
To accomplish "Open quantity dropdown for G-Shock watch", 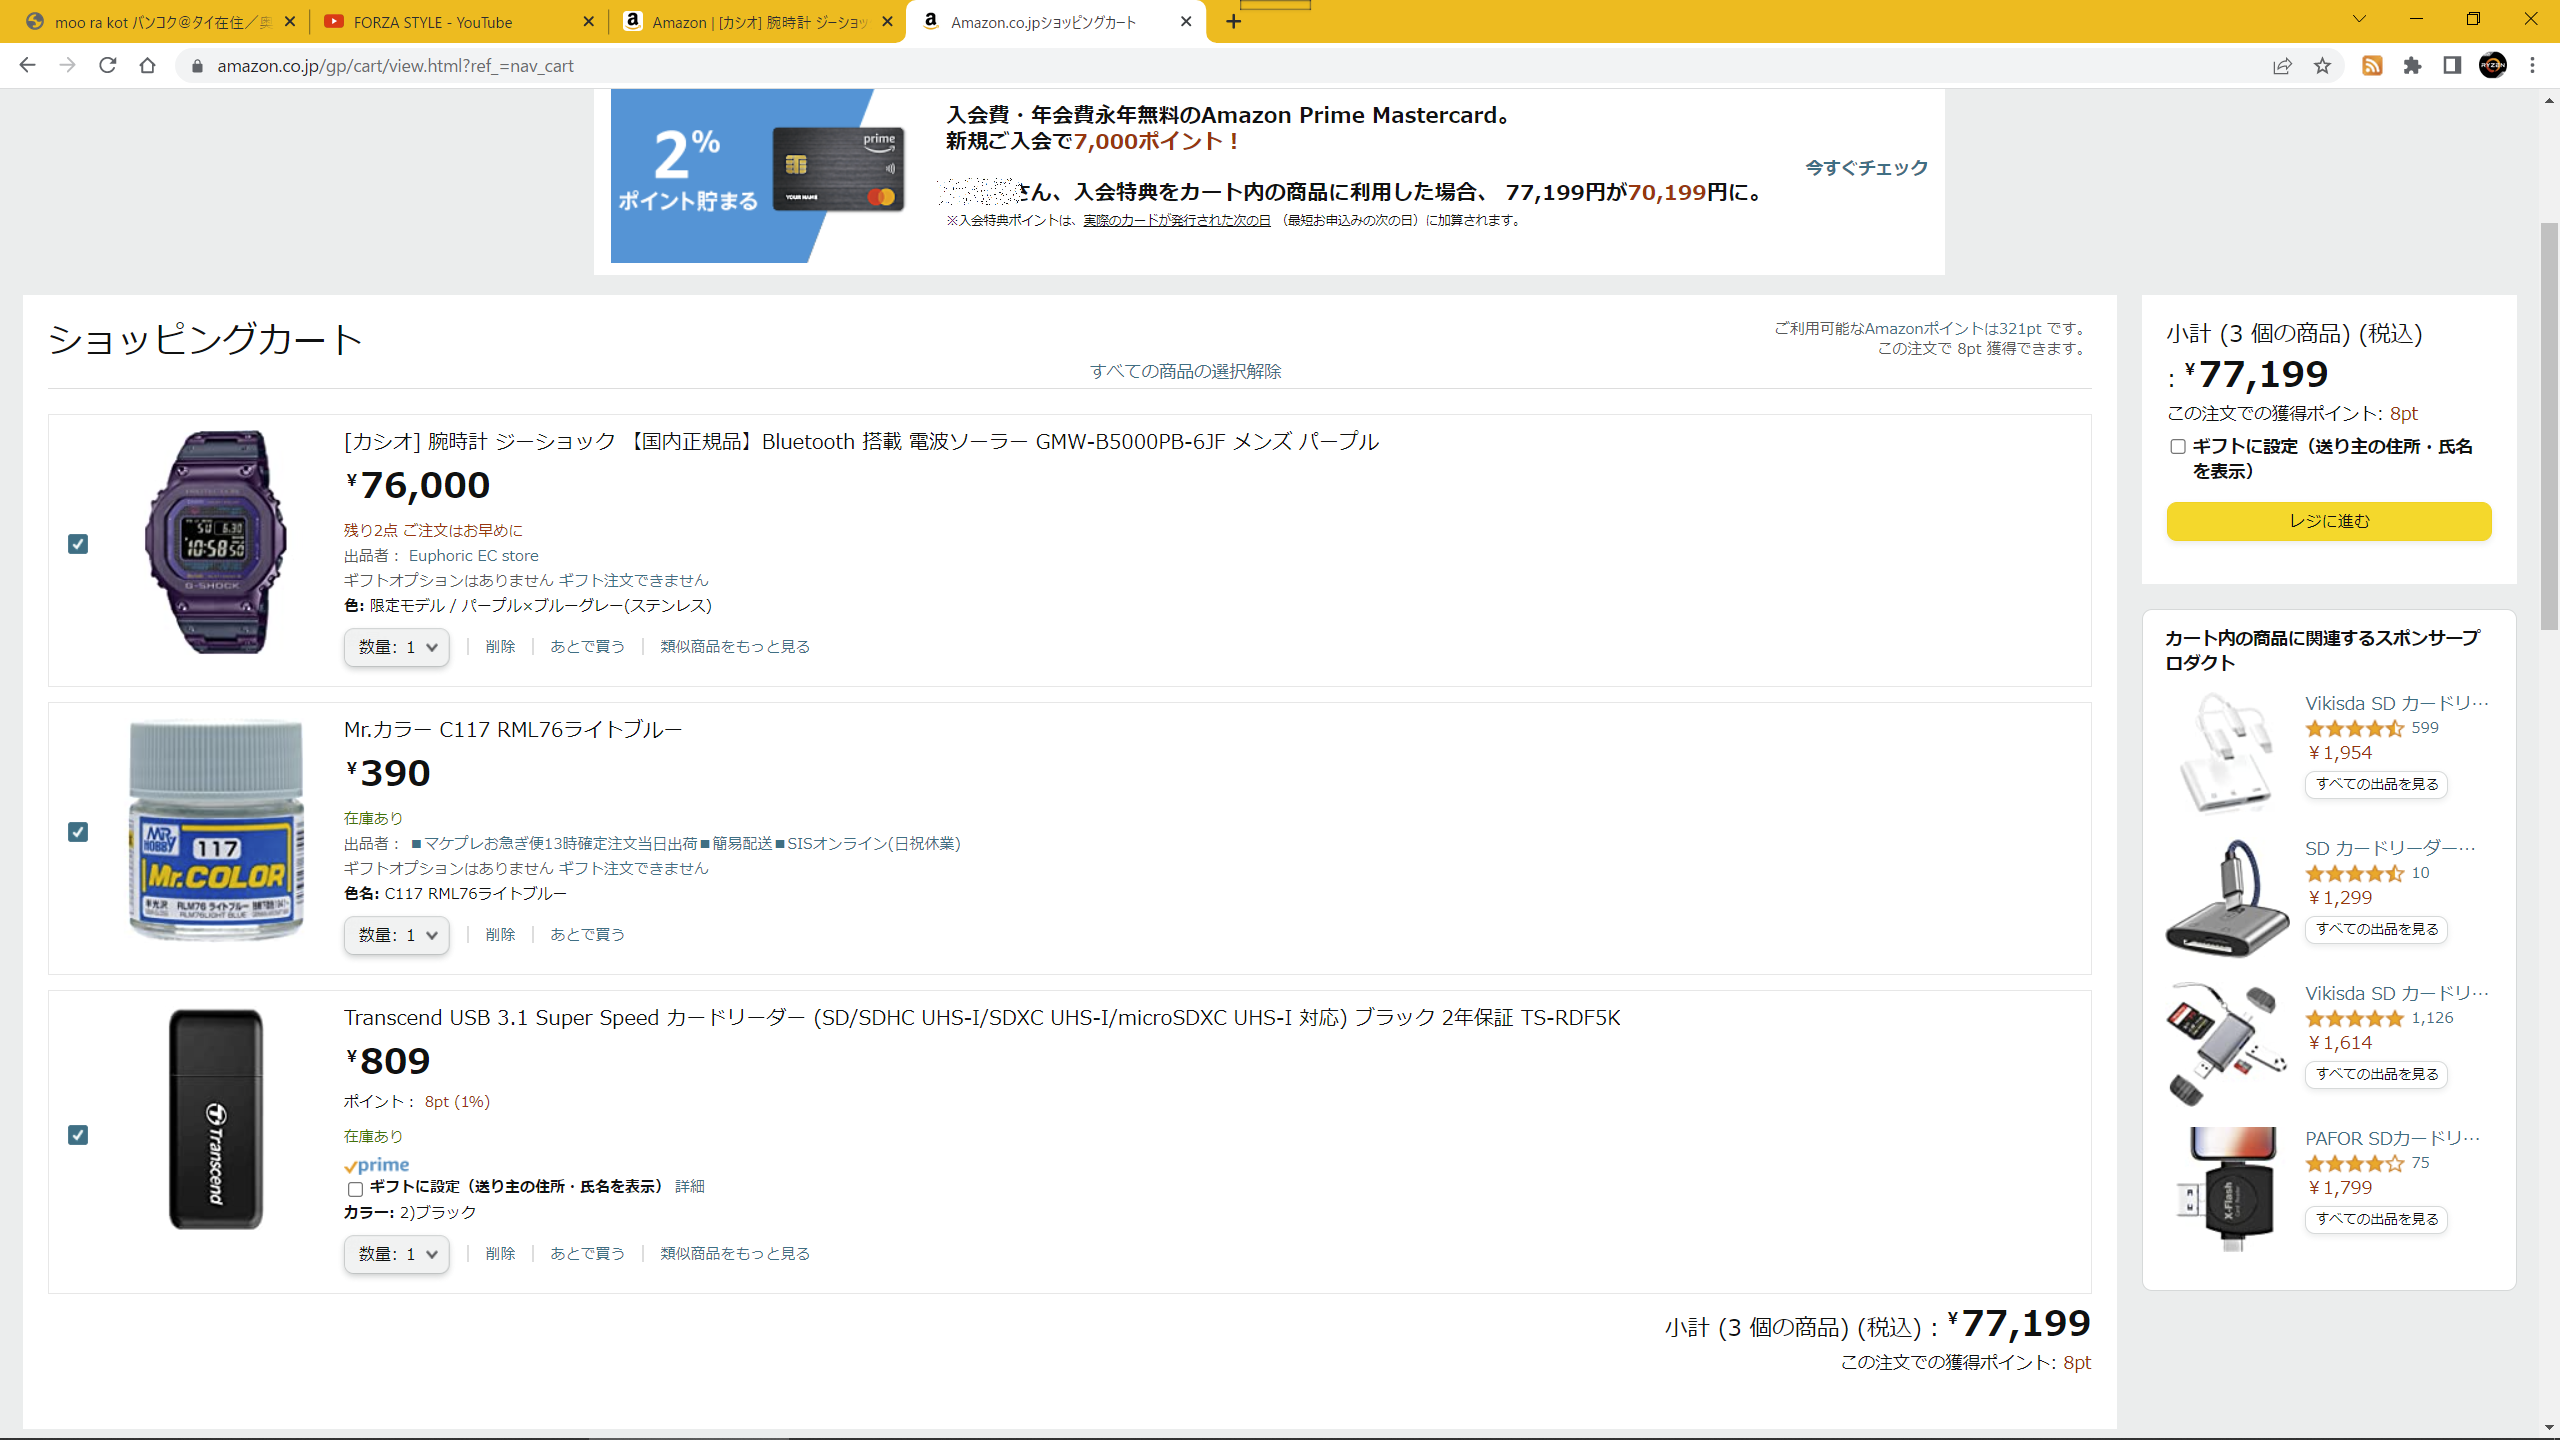I will pyautogui.click(x=397, y=647).
